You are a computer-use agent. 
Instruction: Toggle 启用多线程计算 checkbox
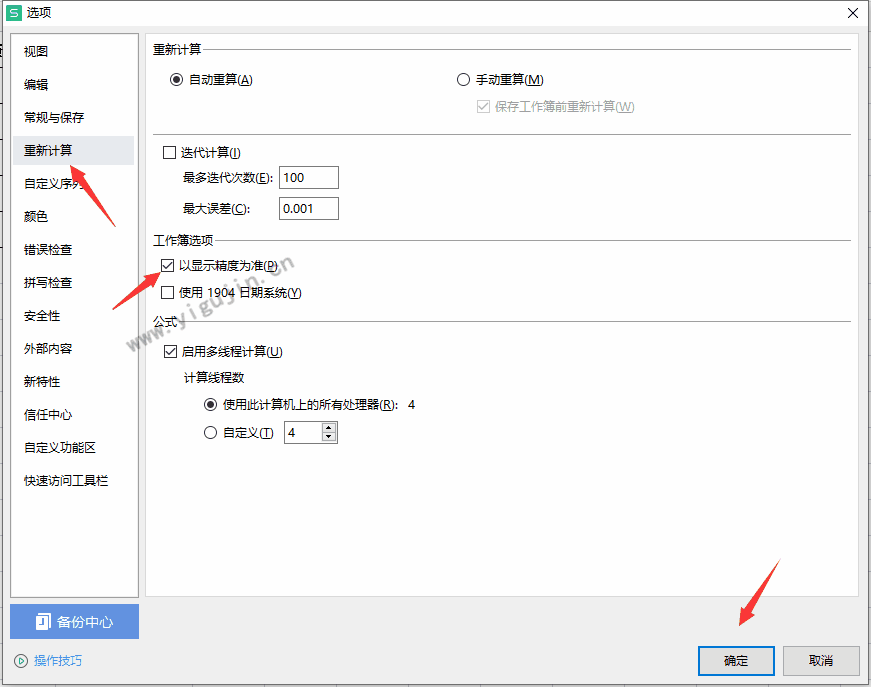[171, 352]
